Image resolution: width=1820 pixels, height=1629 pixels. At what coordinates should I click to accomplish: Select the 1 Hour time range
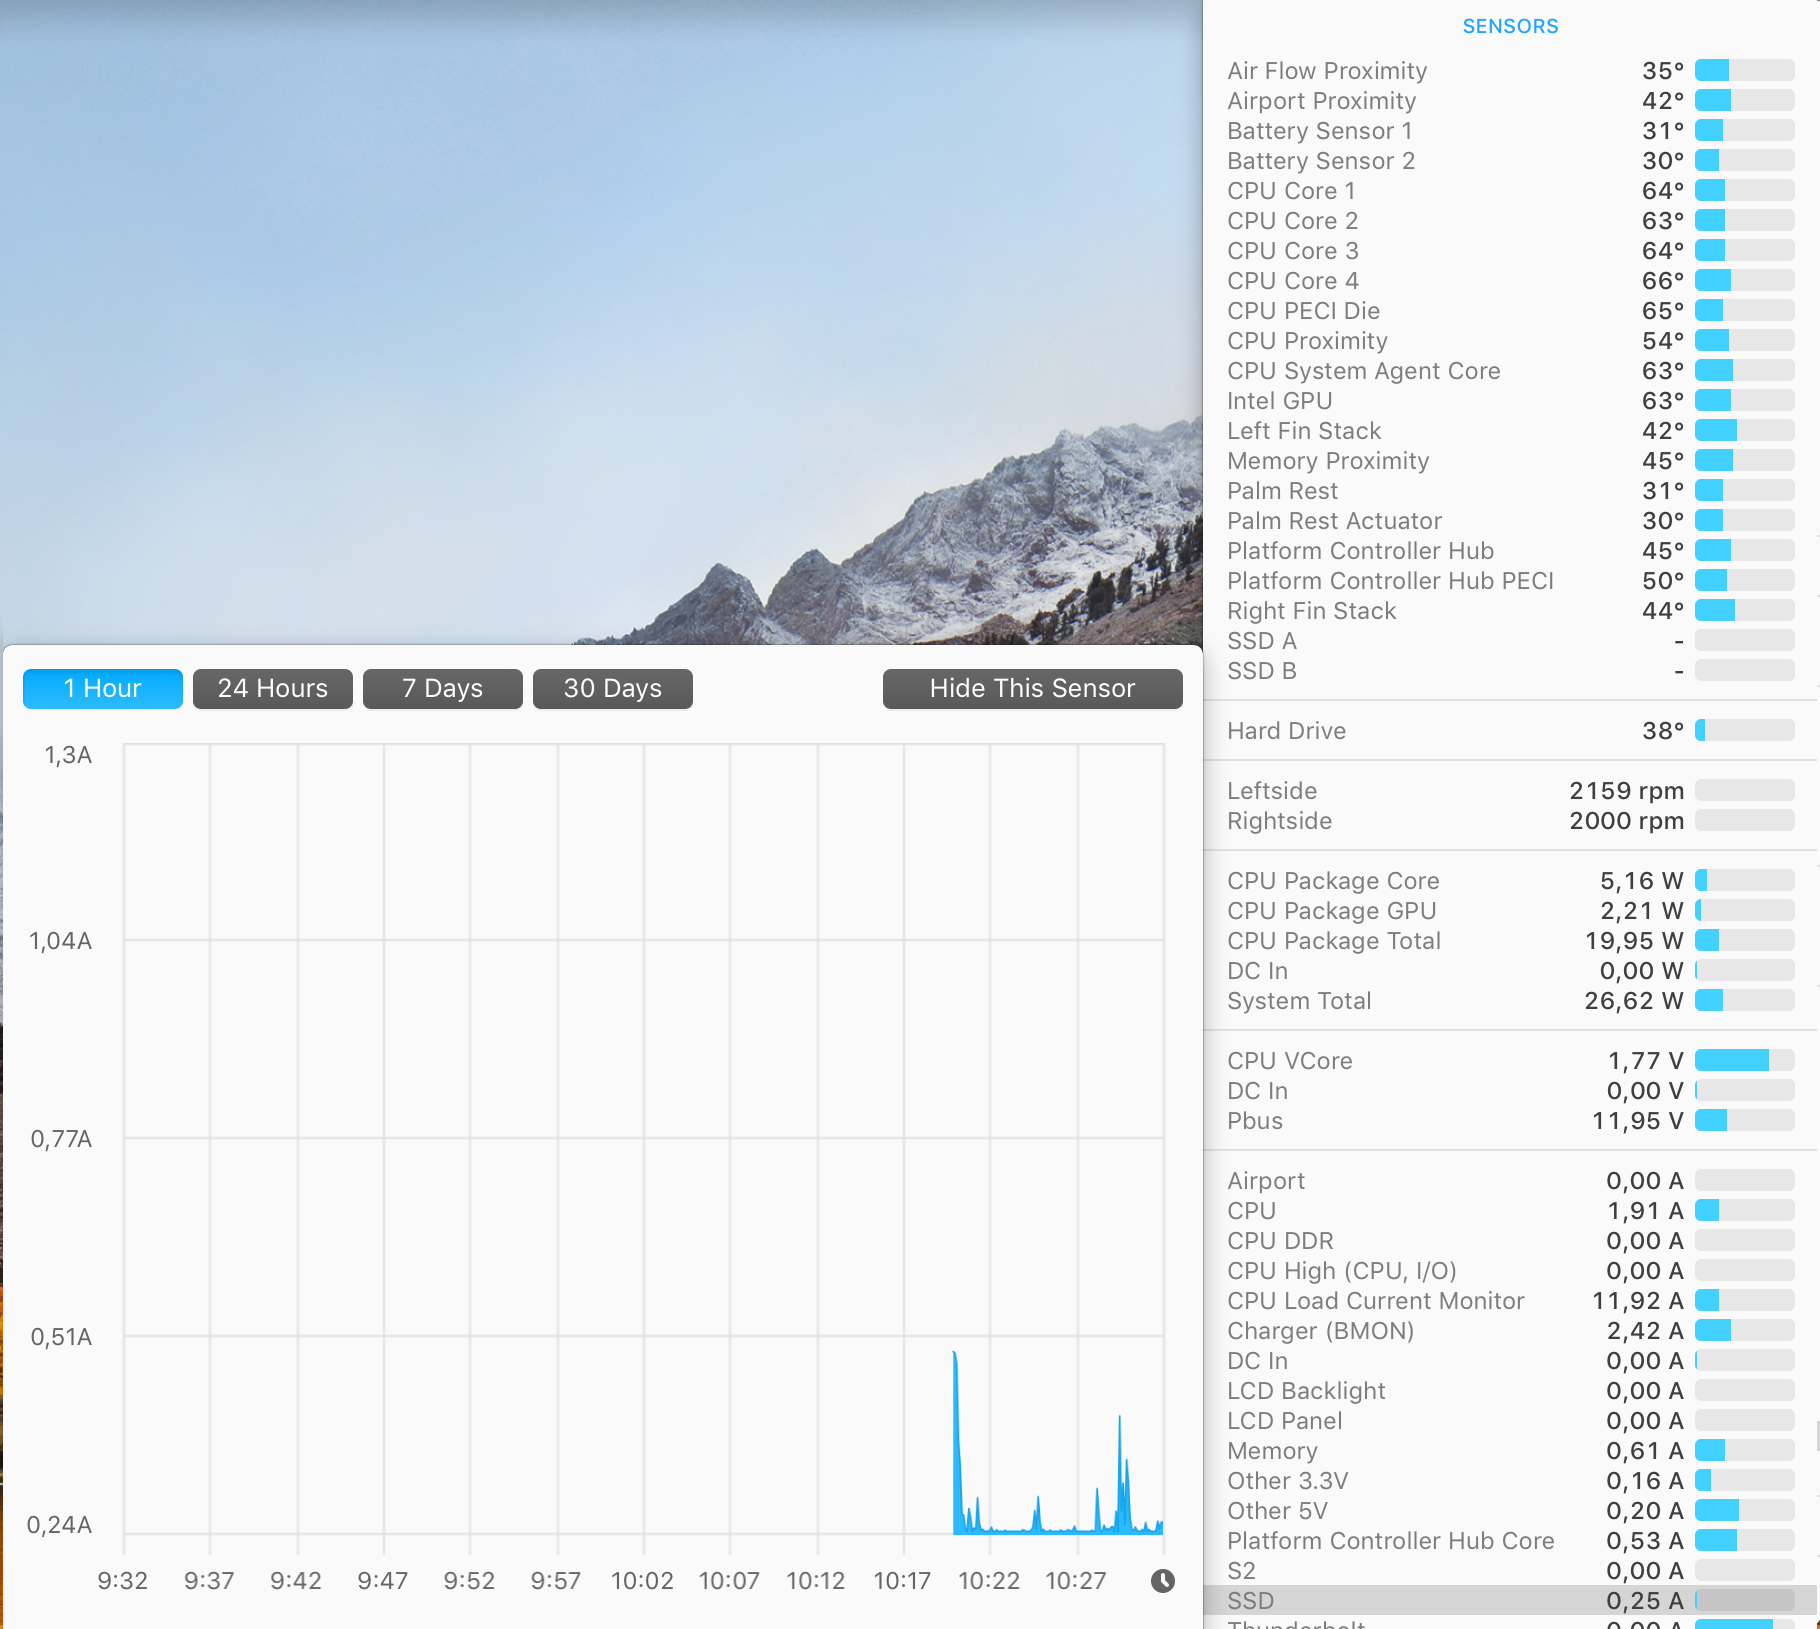click(x=102, y=688)
